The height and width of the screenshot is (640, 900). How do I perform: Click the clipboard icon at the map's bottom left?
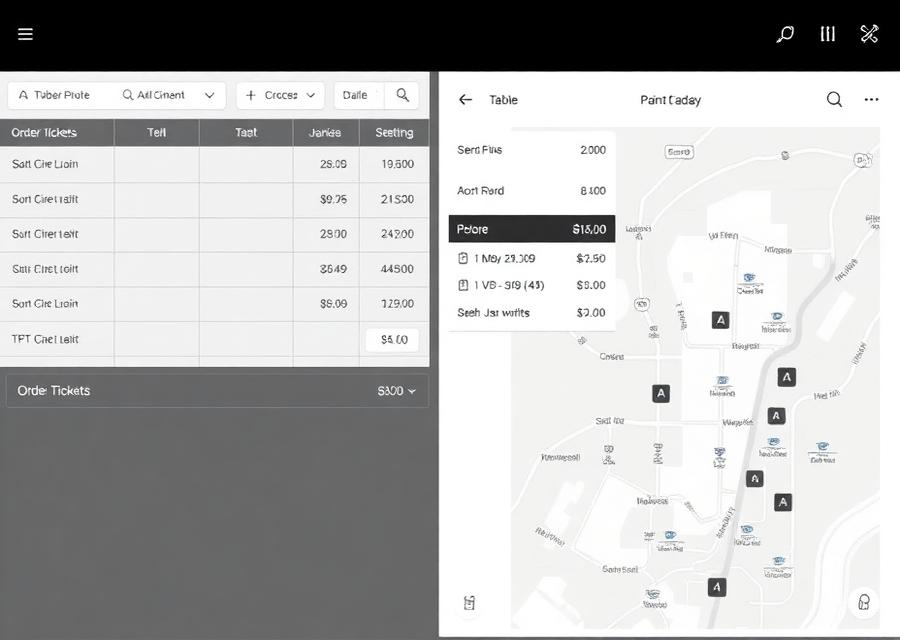(469, 603)
